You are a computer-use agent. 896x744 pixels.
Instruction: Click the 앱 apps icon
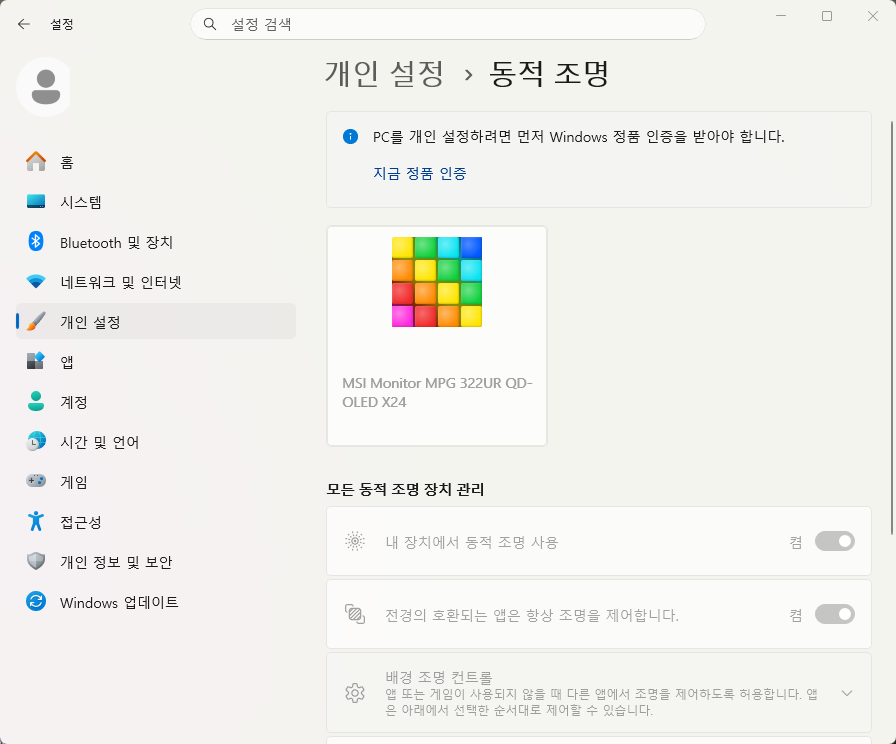click(x=36, y=361)
